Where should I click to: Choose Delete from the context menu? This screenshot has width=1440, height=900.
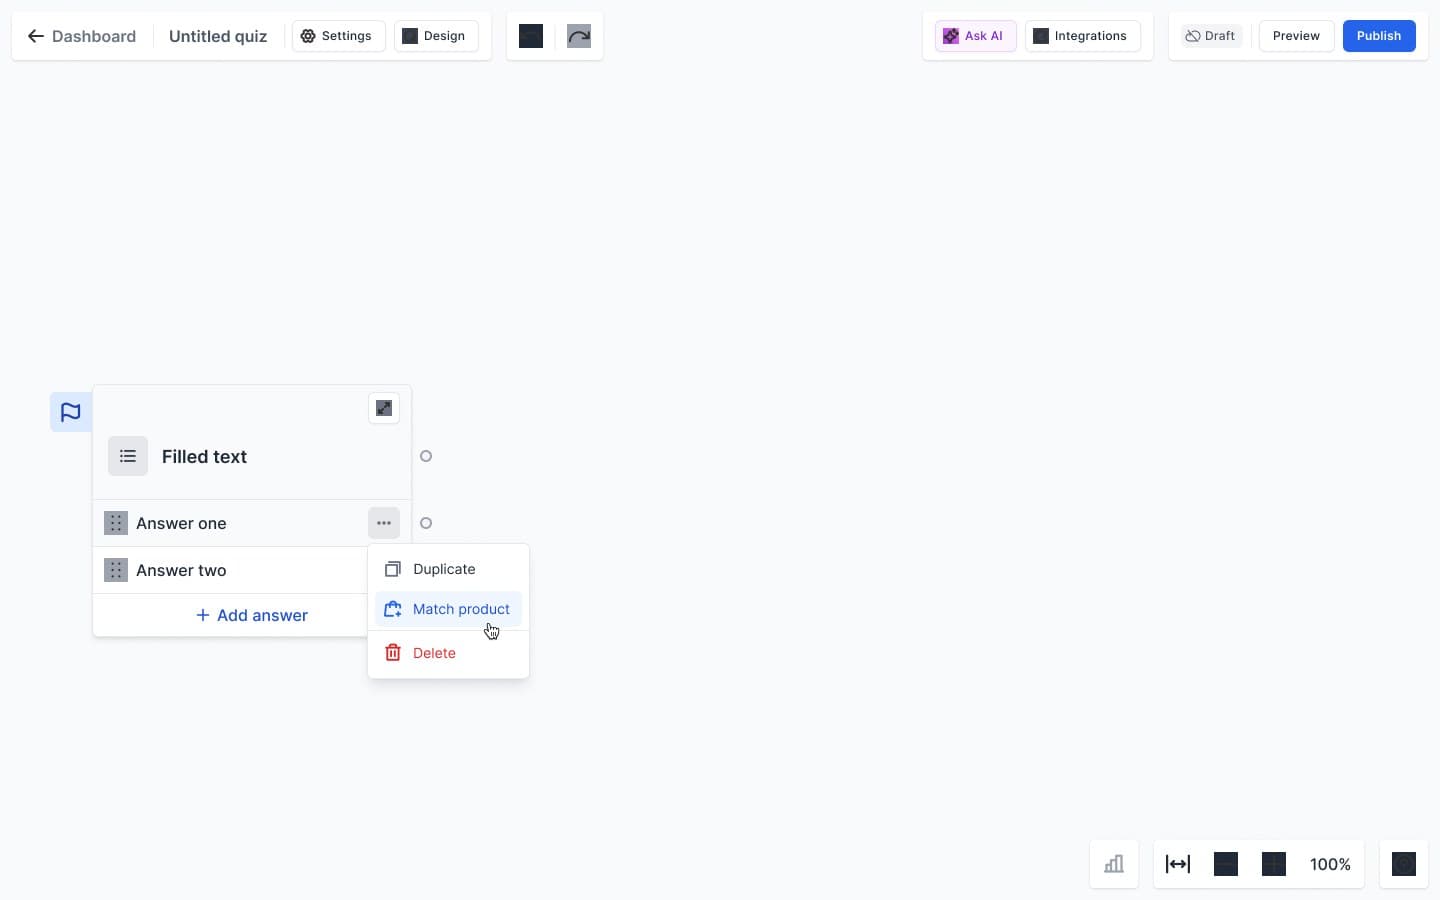[x=448, y=653]
